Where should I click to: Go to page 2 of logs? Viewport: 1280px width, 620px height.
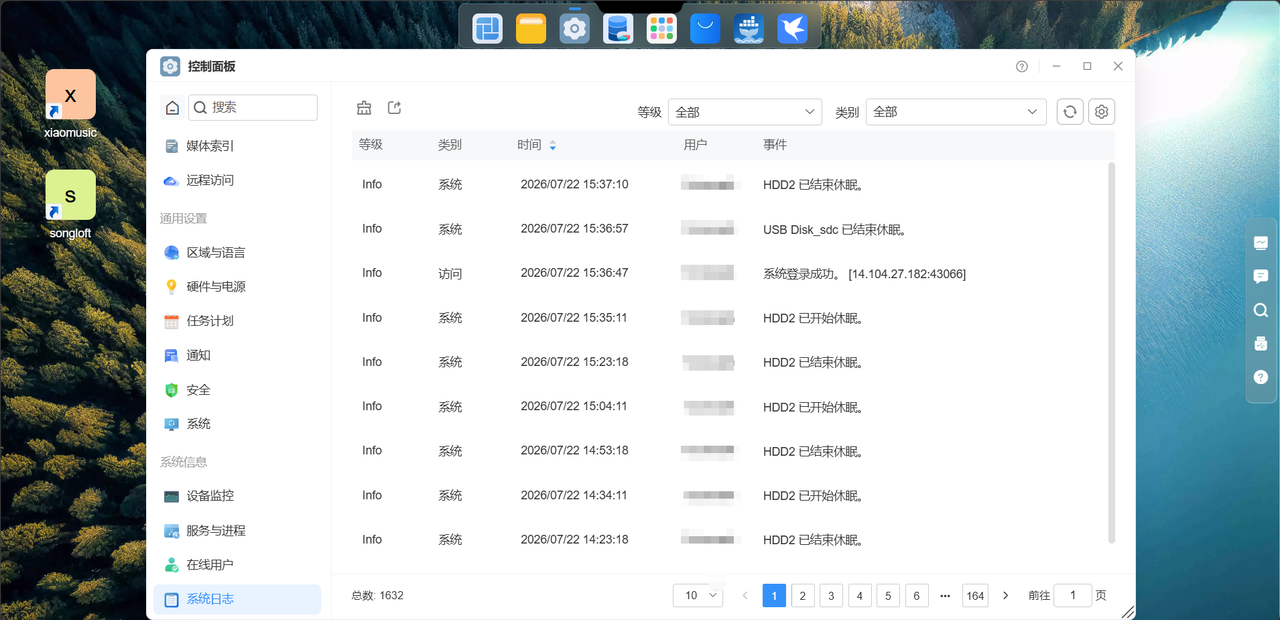pos(803,595)
